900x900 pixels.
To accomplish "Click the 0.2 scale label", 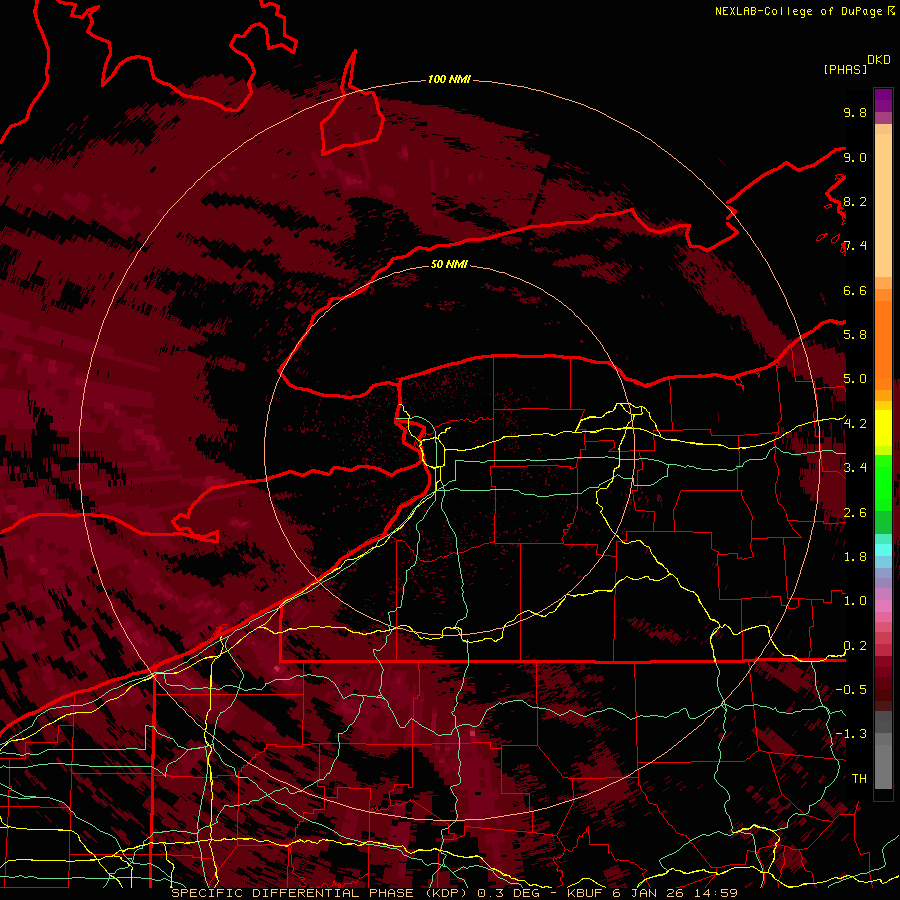I will [855, 646].
